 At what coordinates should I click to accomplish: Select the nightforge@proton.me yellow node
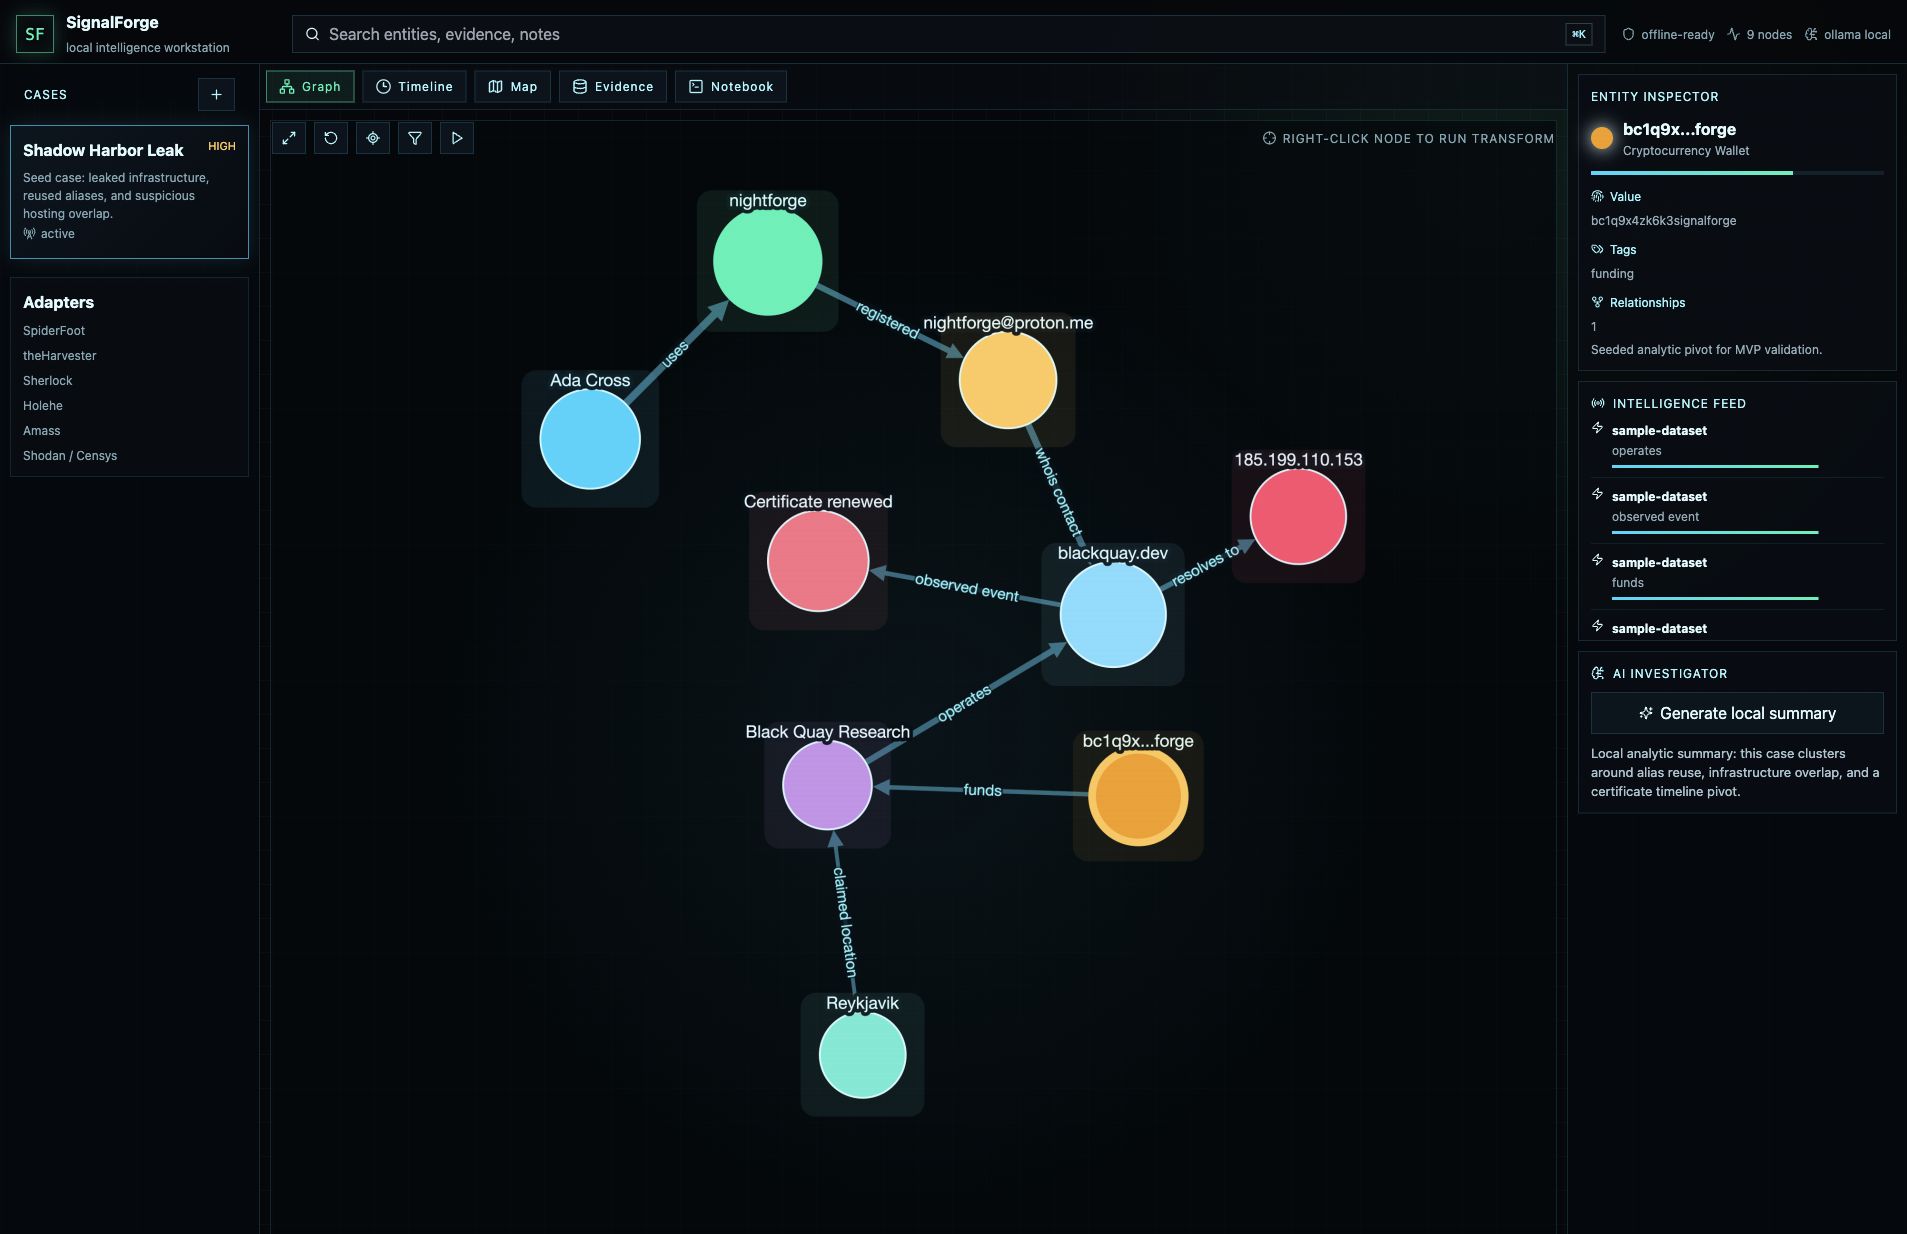1008,380
